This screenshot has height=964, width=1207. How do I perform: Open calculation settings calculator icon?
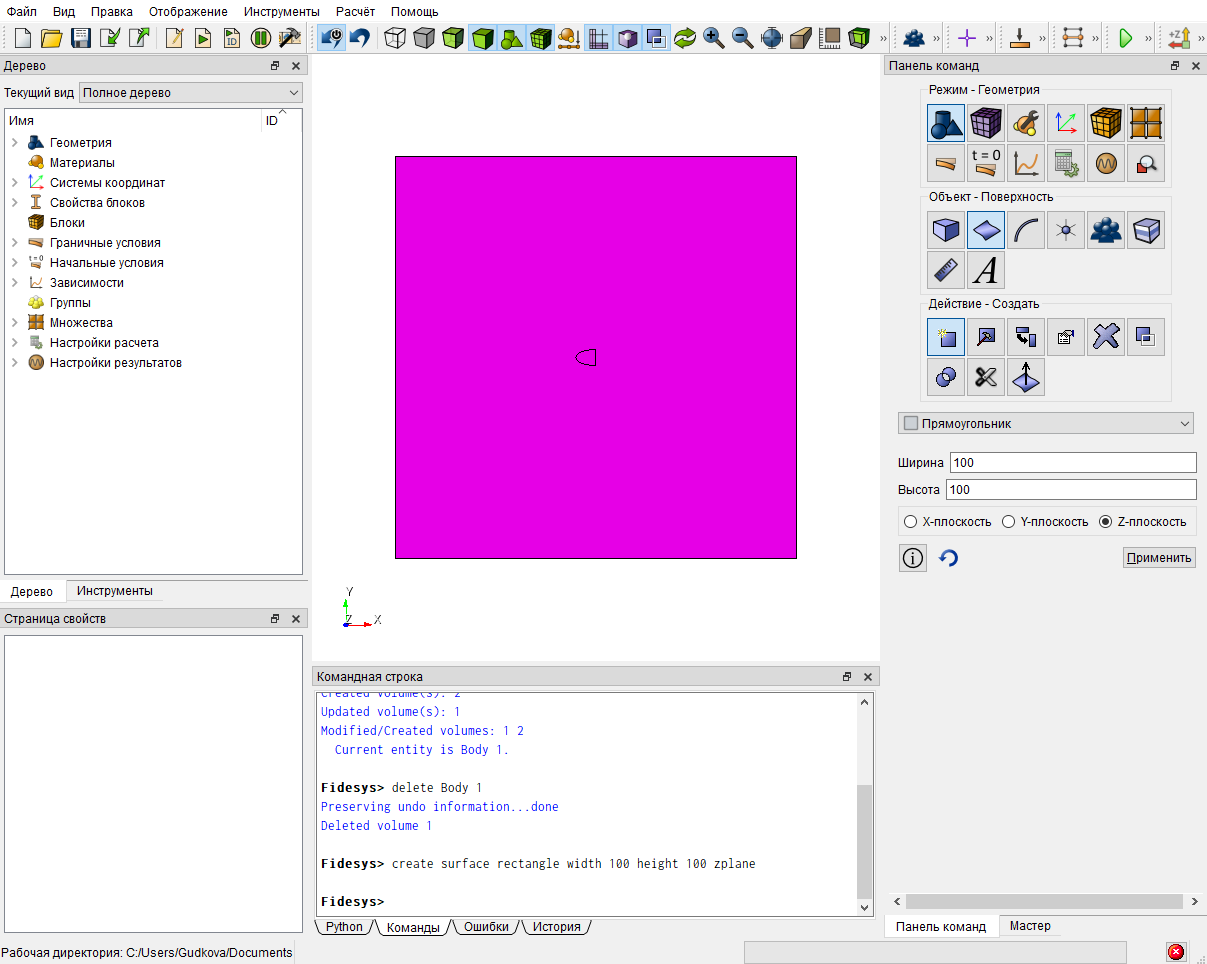(1066, 163)
